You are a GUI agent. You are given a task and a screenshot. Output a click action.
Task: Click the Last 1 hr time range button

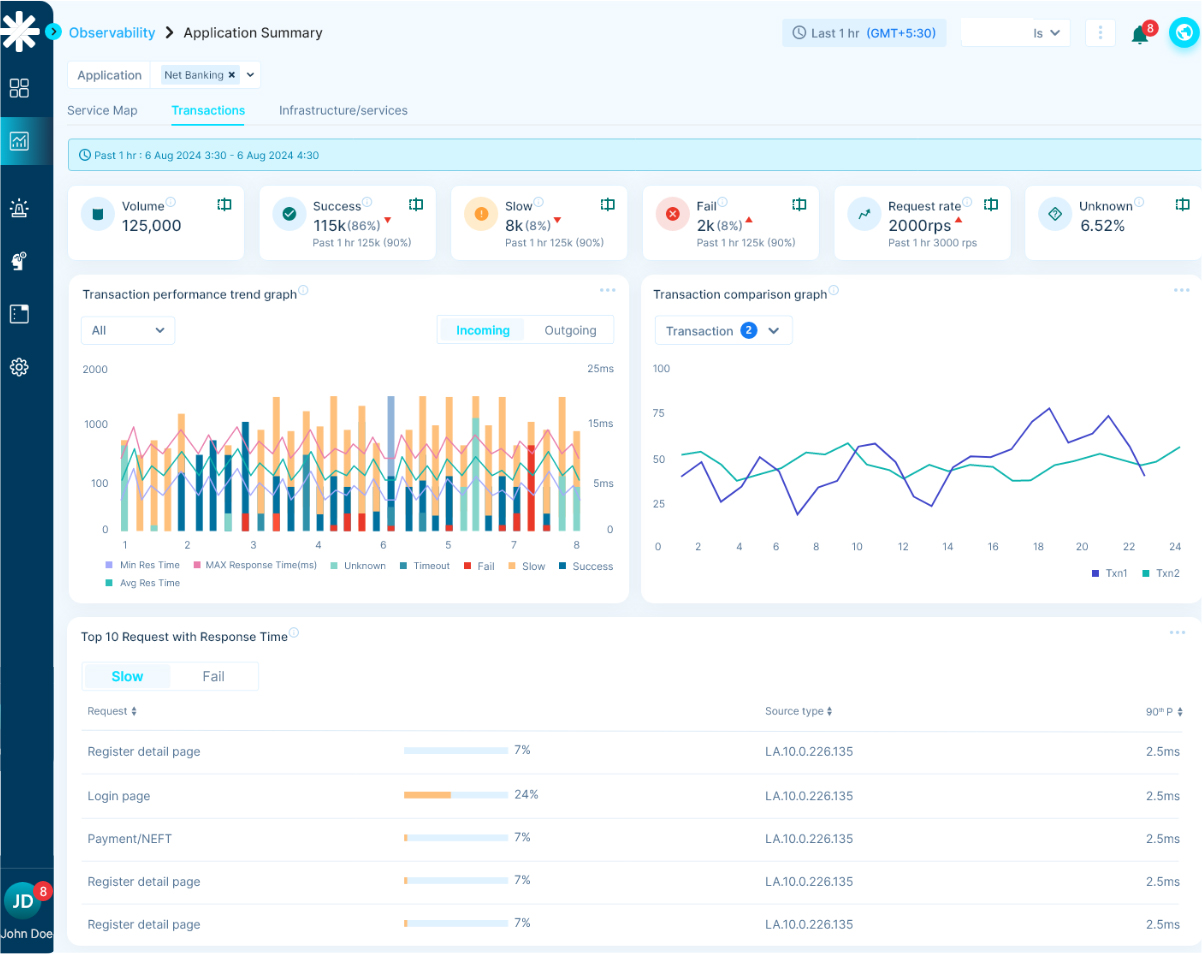click(x=864, y=33)
